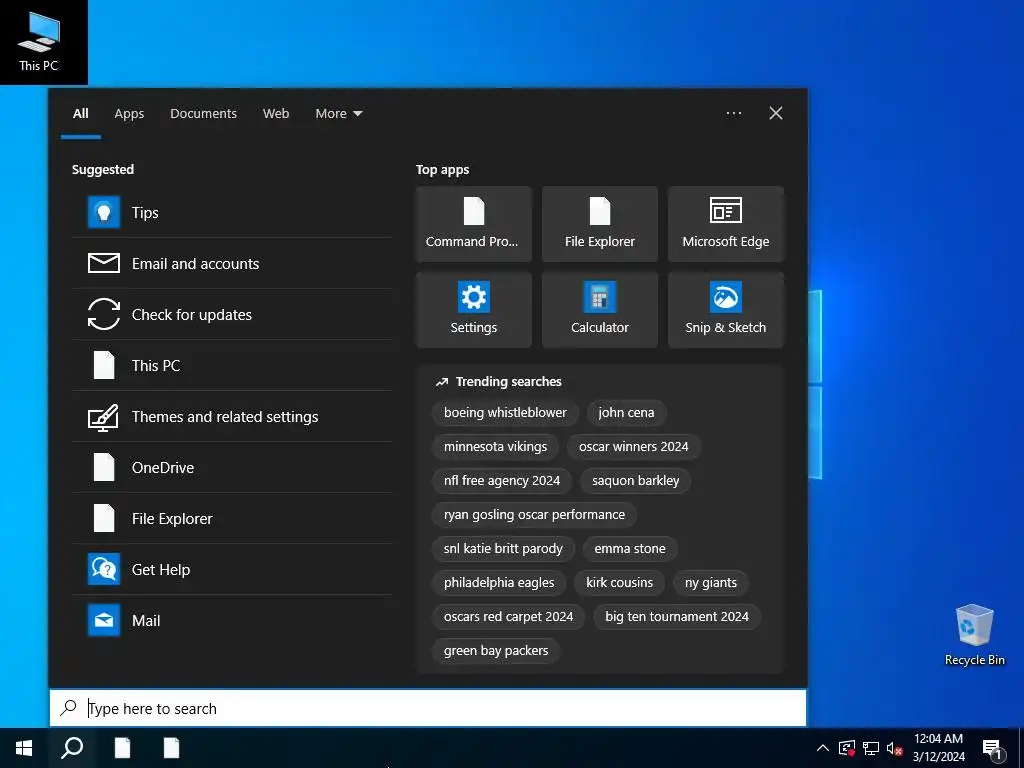Open Themes and related settings
Viewport: 1024px width, 768px height.
(232, 416)
